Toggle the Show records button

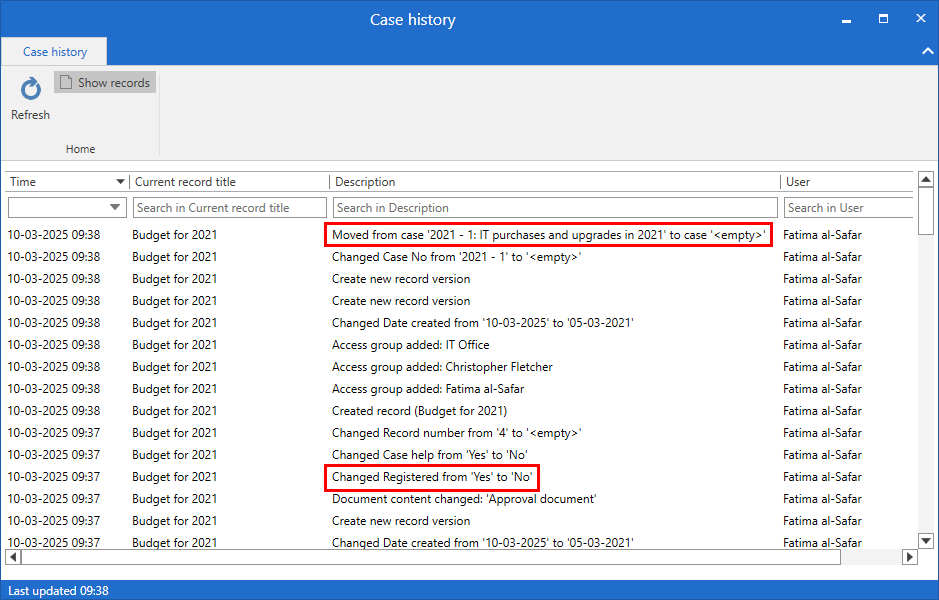(105, 83)
